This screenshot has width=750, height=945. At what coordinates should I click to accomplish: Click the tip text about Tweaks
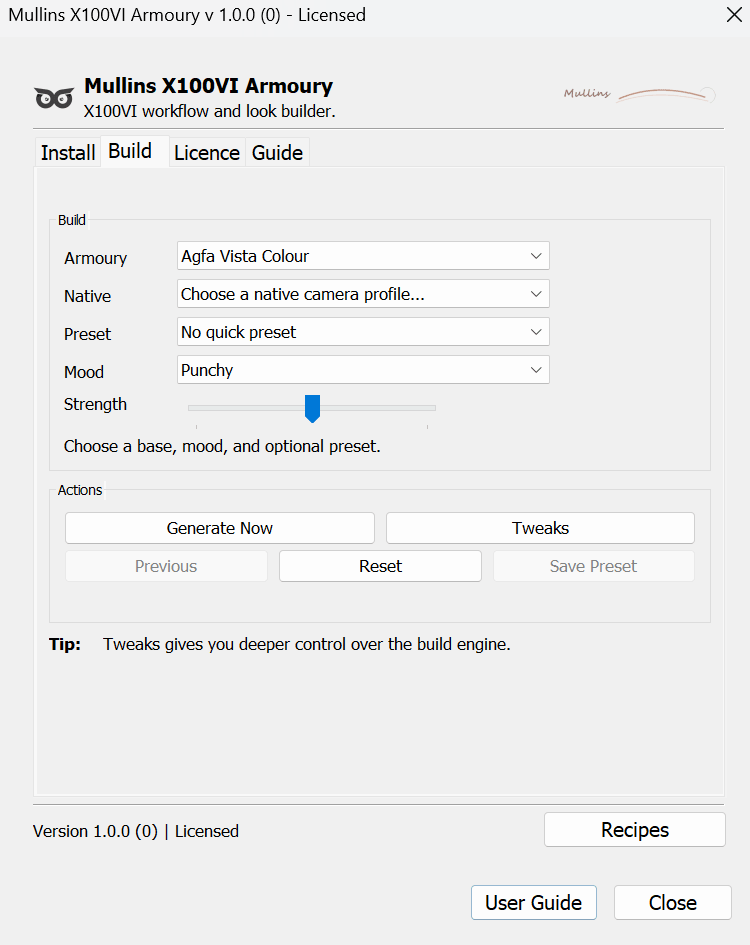coord(306,644)
